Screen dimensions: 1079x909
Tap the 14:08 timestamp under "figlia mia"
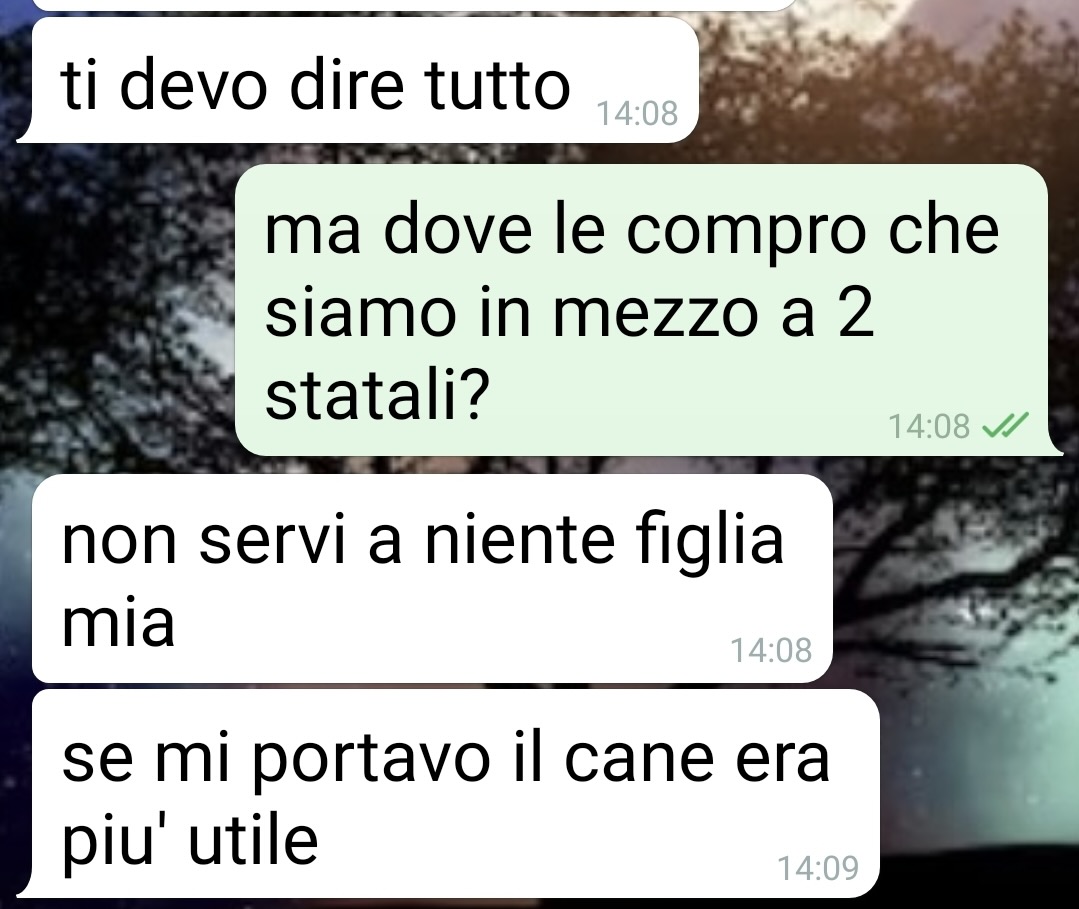771,650
